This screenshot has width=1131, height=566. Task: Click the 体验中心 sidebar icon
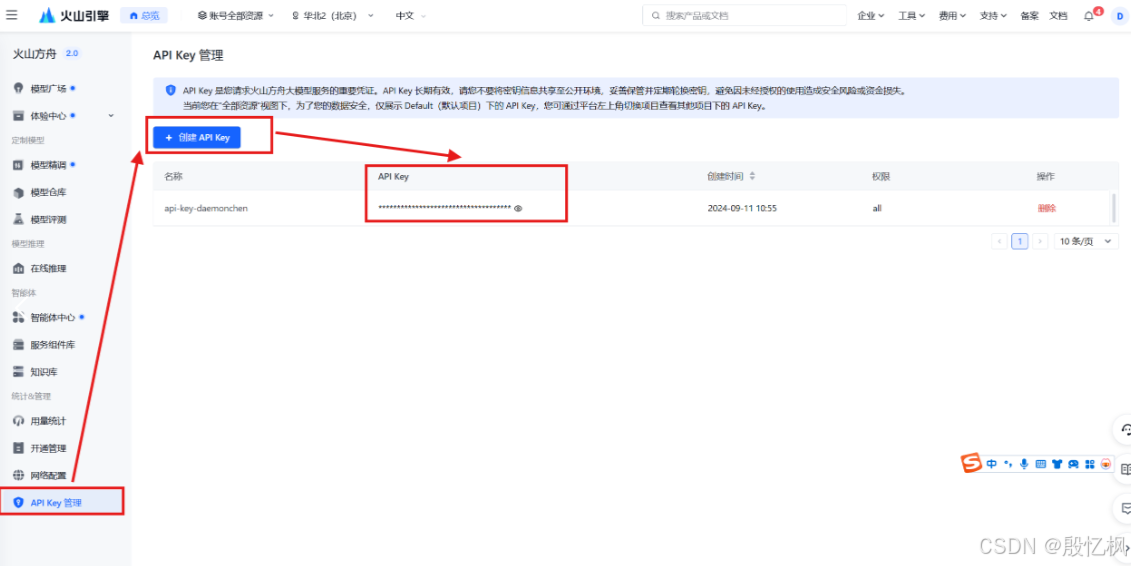(x=19, y=115)
